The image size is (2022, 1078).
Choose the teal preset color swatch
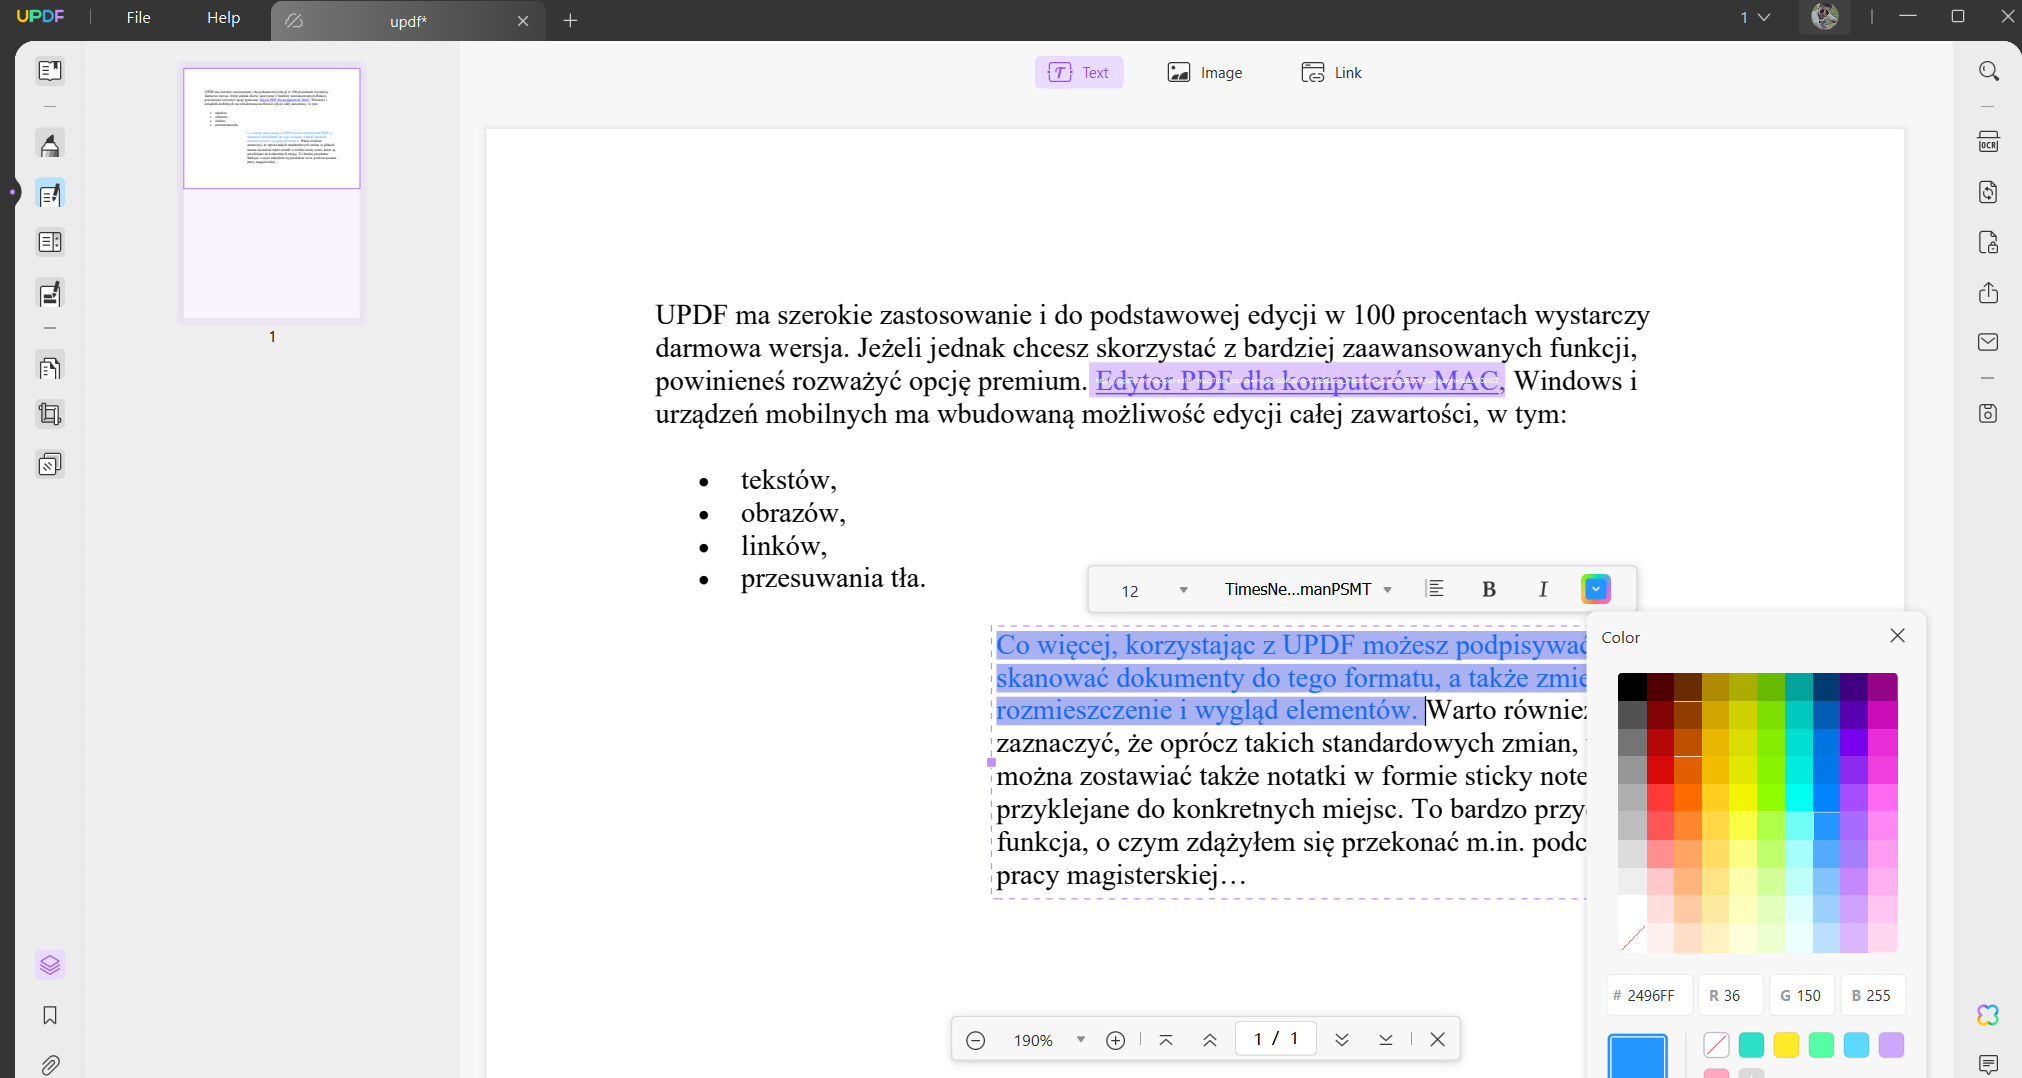[1751, 1045]
